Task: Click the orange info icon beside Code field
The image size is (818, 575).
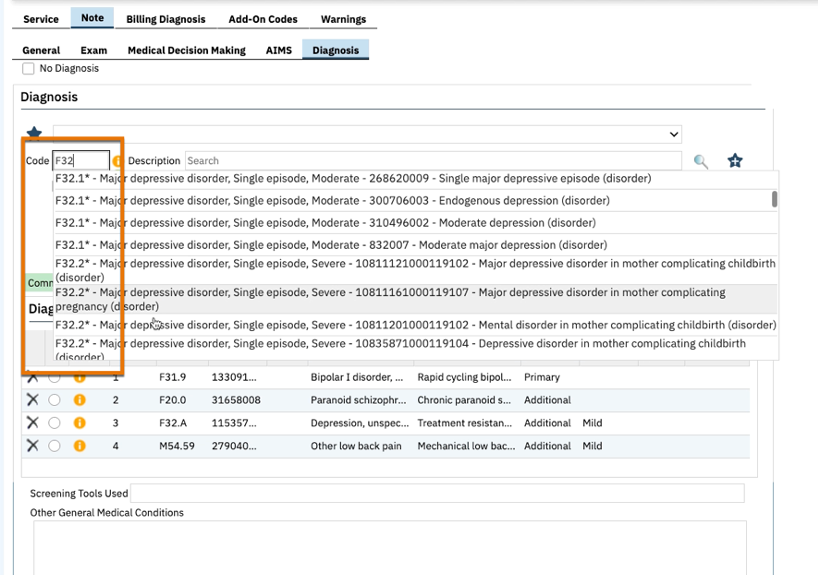Action: pos(118,161)
